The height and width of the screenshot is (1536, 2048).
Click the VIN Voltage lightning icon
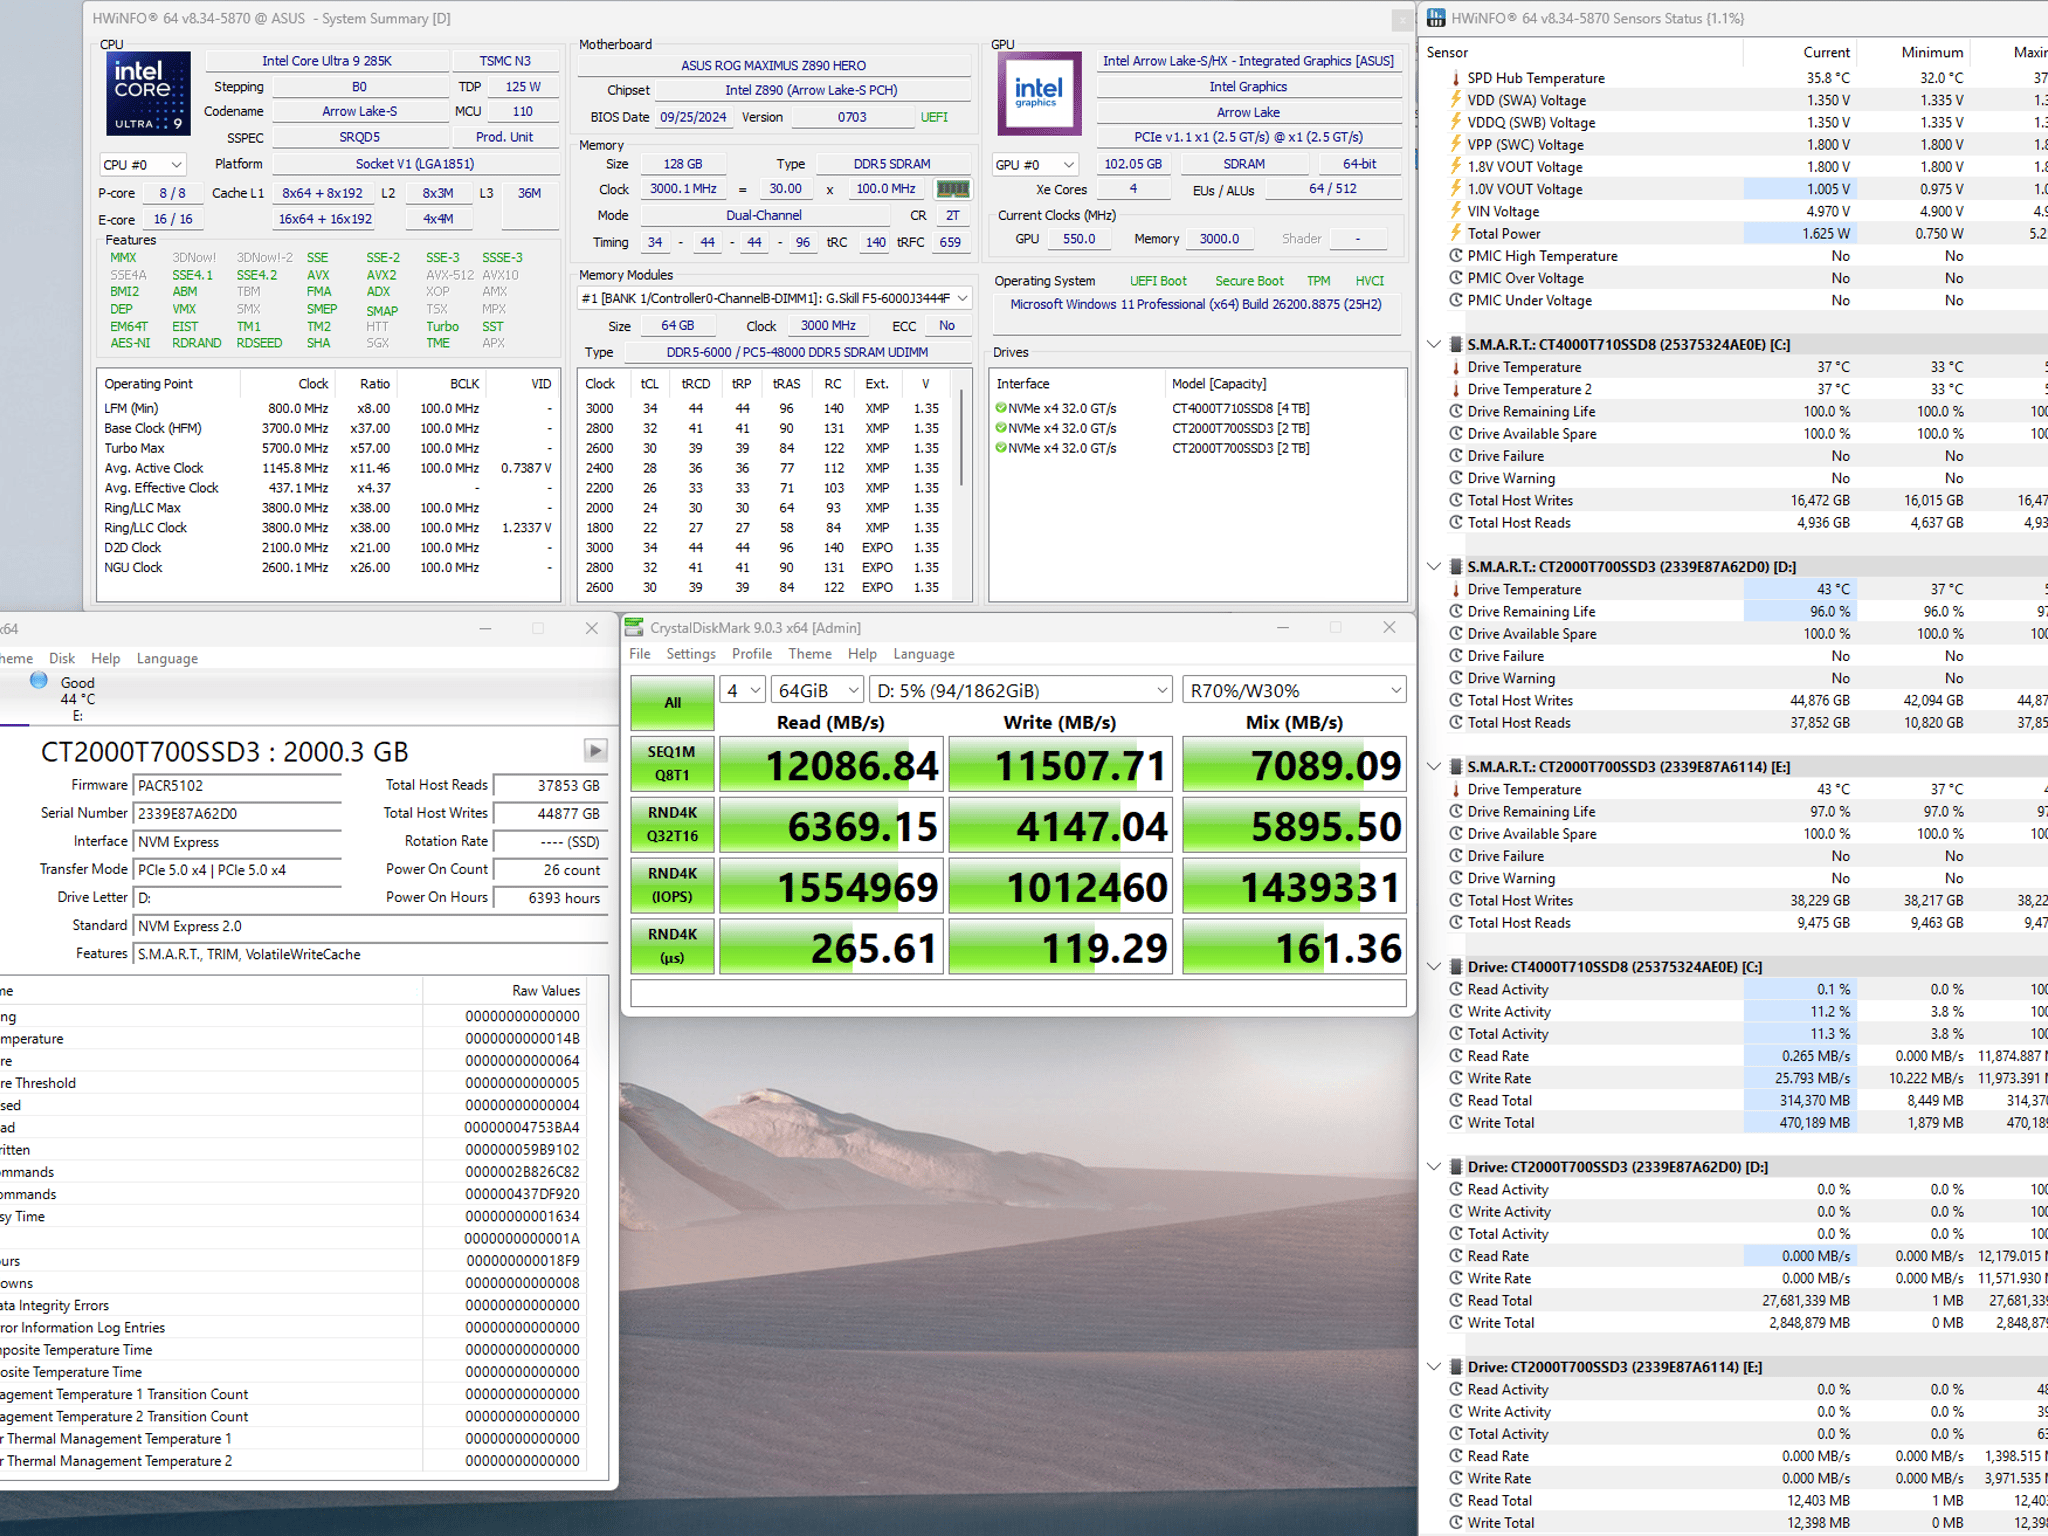coord(1456,211)
